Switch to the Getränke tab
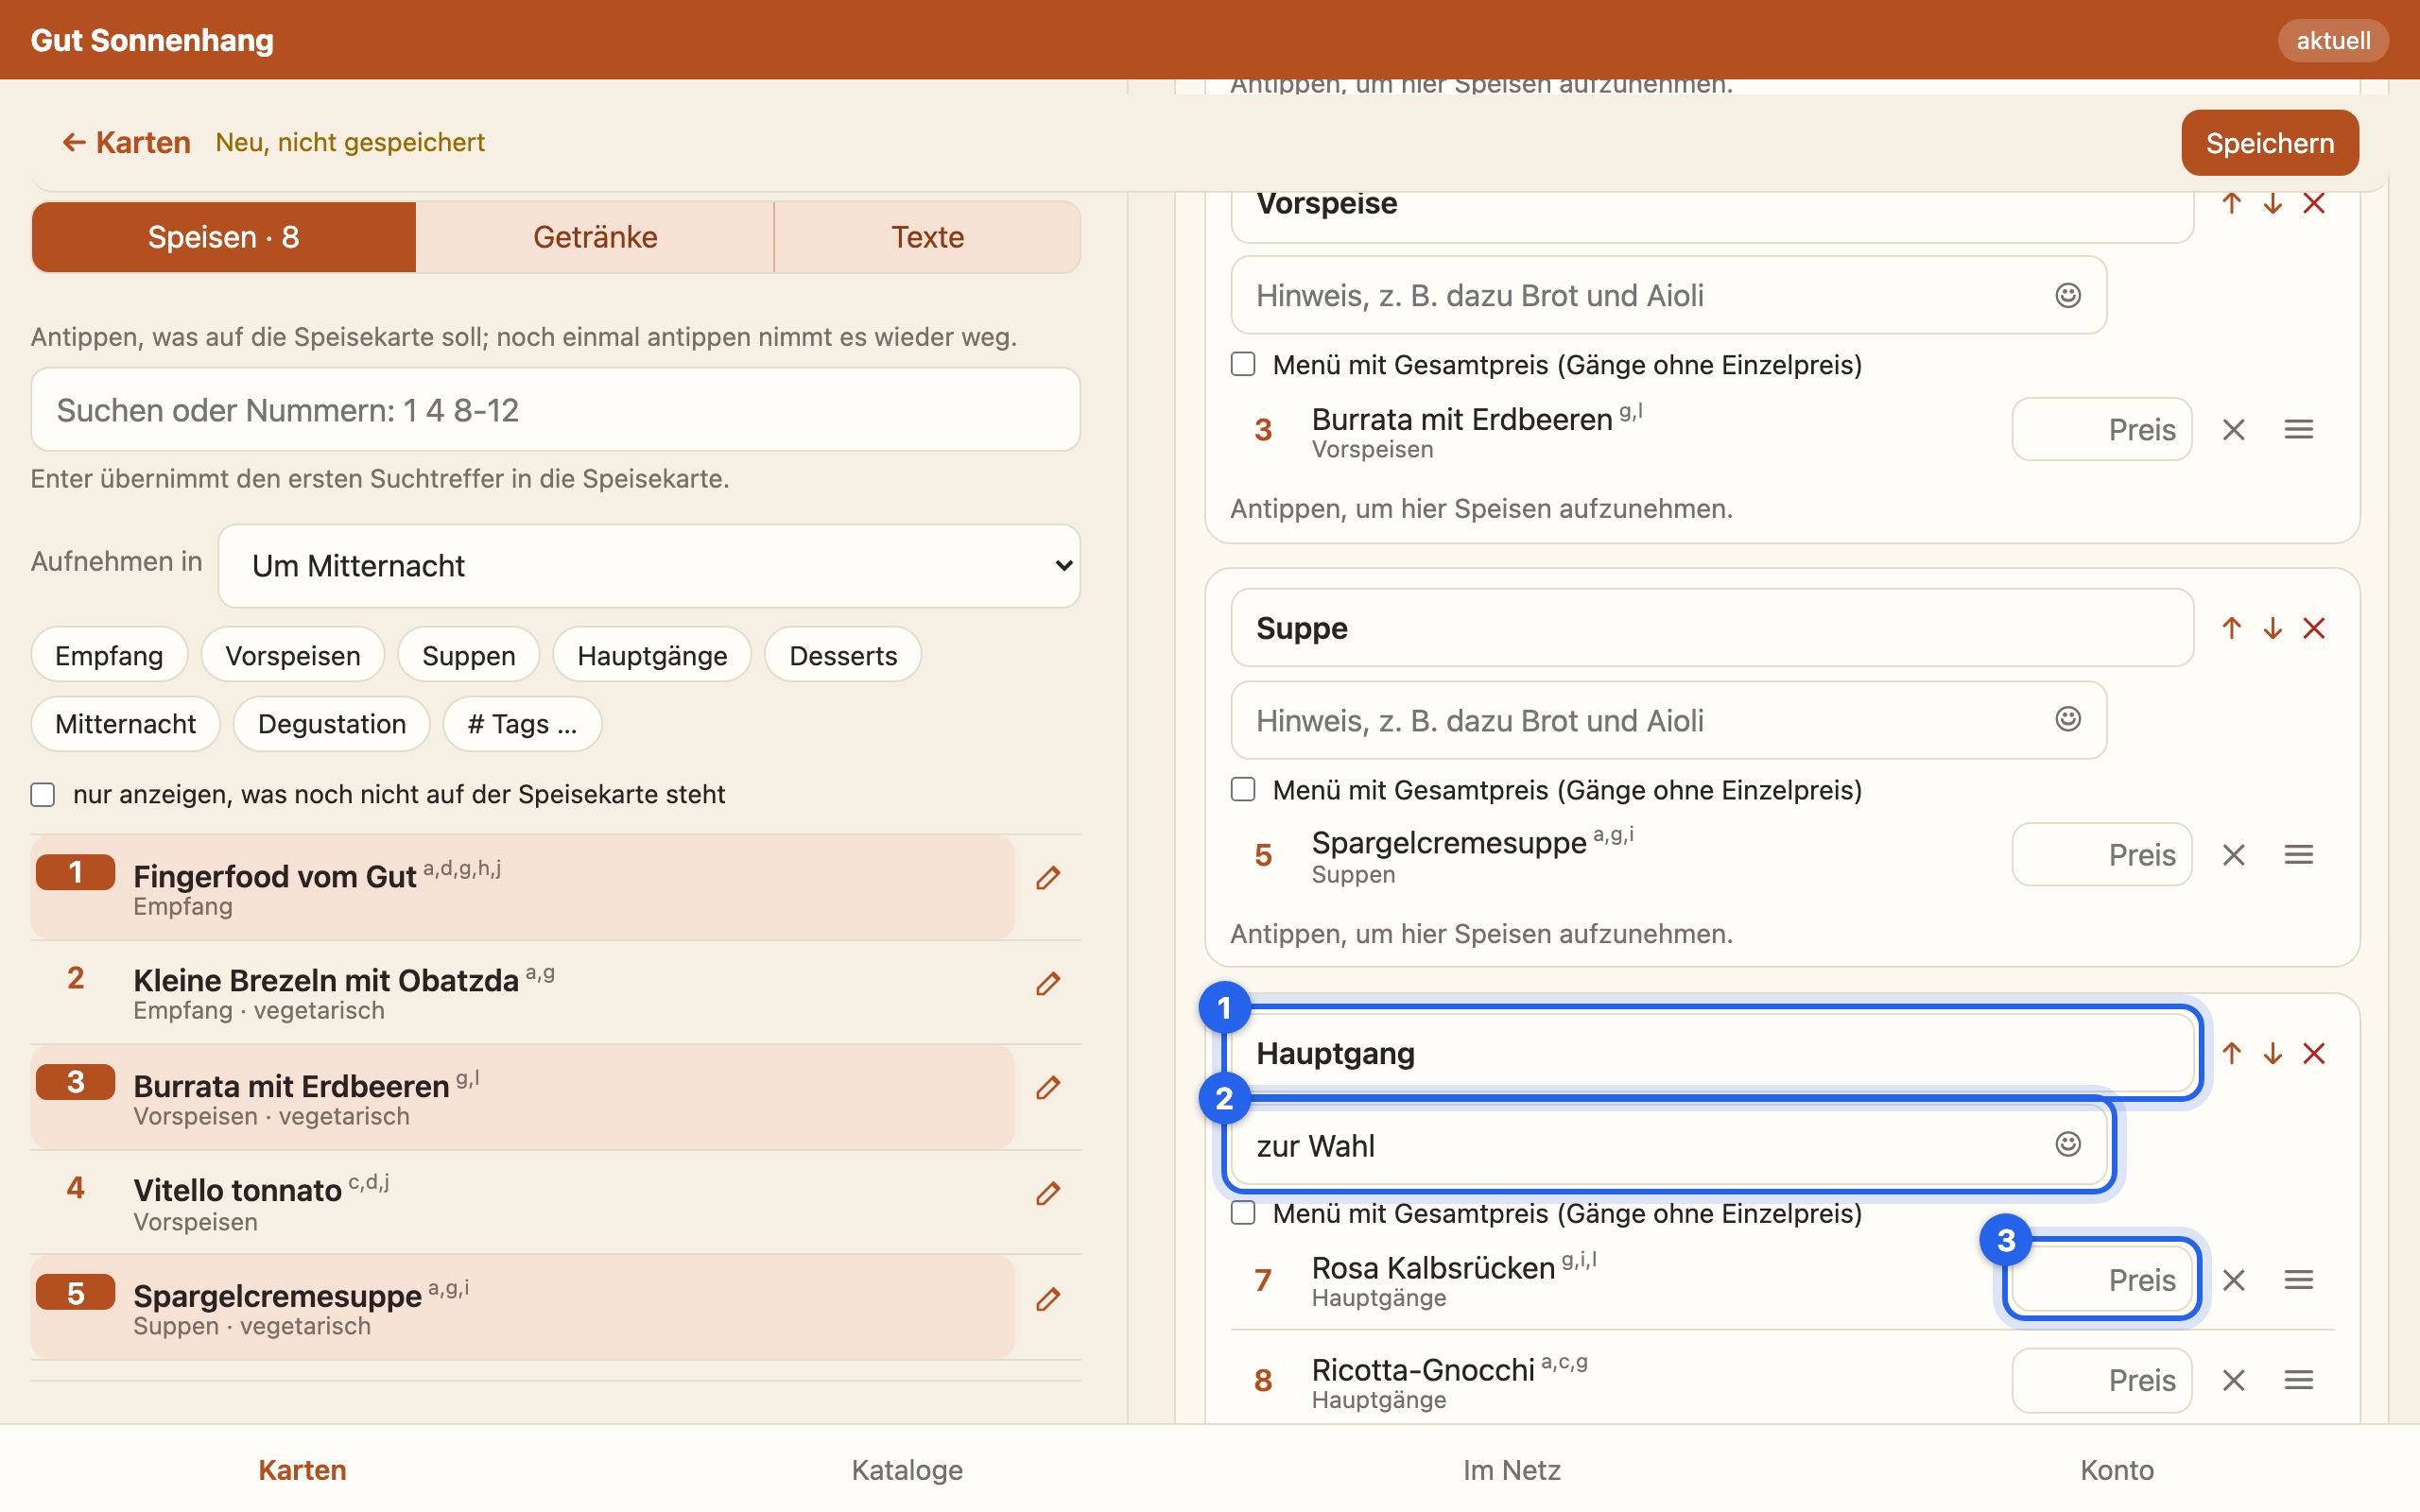This screenshot has width=2420, height=1512. (x=595, y=237)
